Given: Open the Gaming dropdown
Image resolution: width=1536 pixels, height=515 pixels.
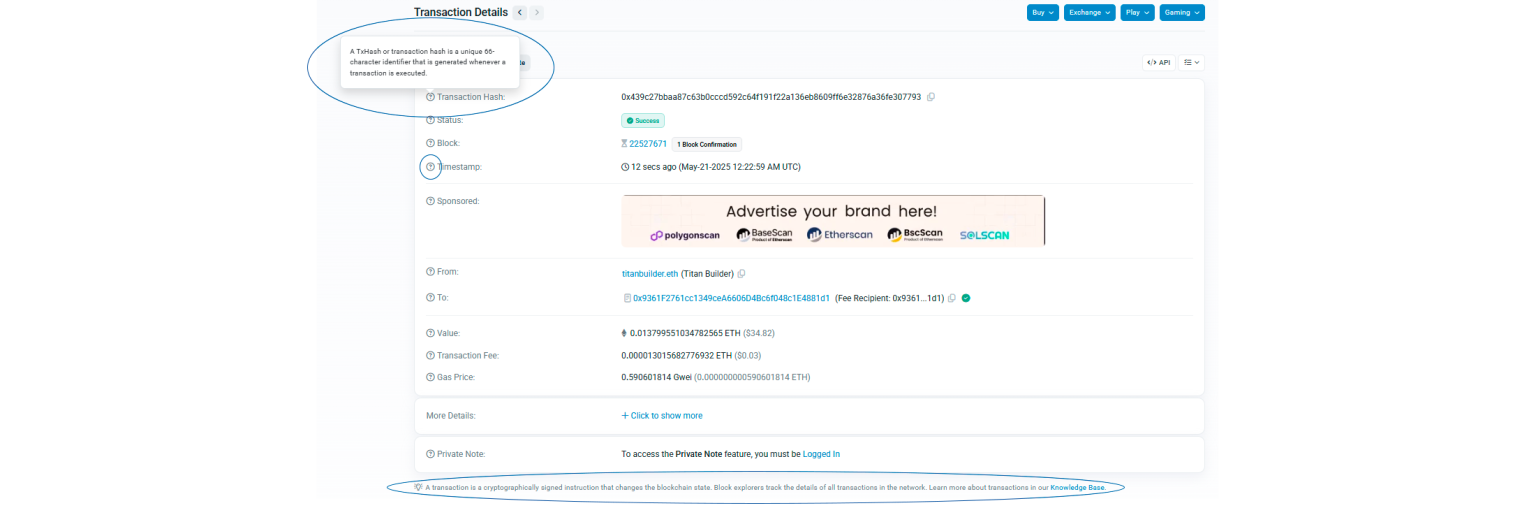Looking at the screenshot, I should coord(1182,12).
